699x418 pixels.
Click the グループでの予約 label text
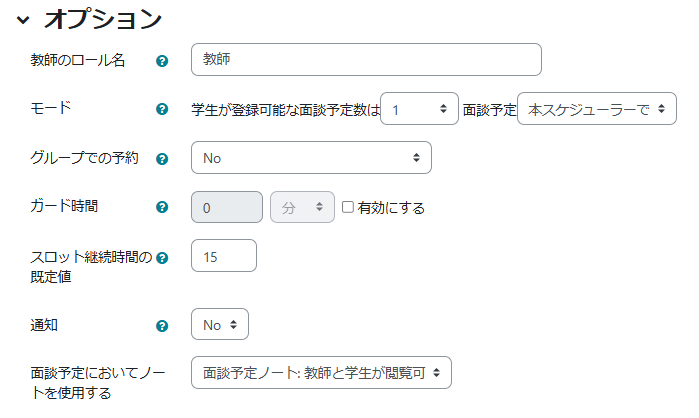click(84, 158)
